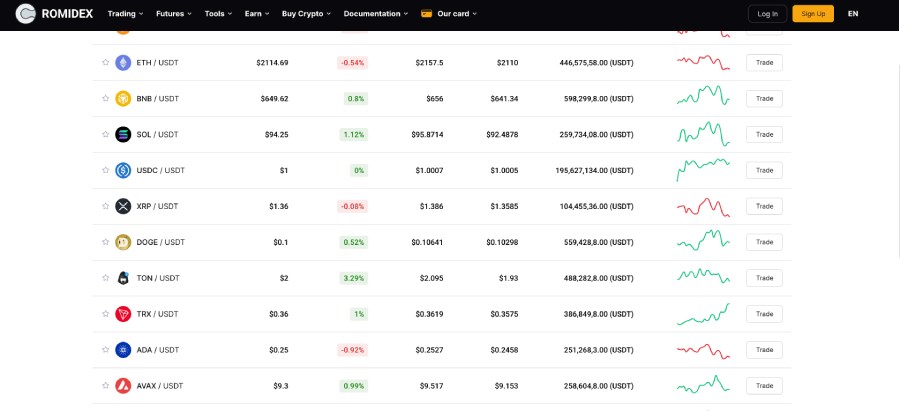900x411 pixels.
Task: Star the USDC / USDT pair
Action: pos(106,170)
